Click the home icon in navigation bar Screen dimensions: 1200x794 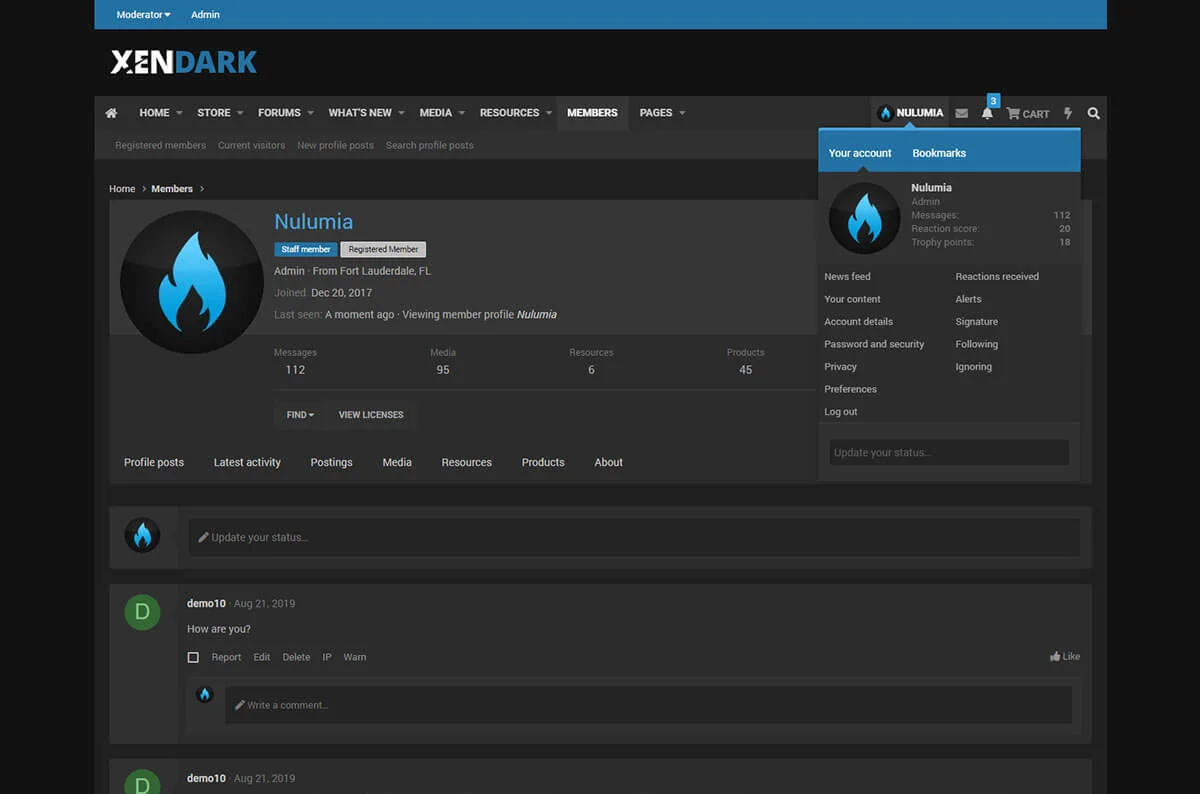pyautogui.click(x=111, y=113)
